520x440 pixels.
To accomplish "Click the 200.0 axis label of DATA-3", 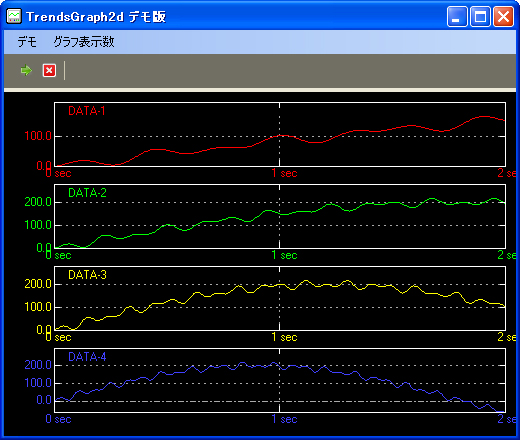I will point(38,284).
